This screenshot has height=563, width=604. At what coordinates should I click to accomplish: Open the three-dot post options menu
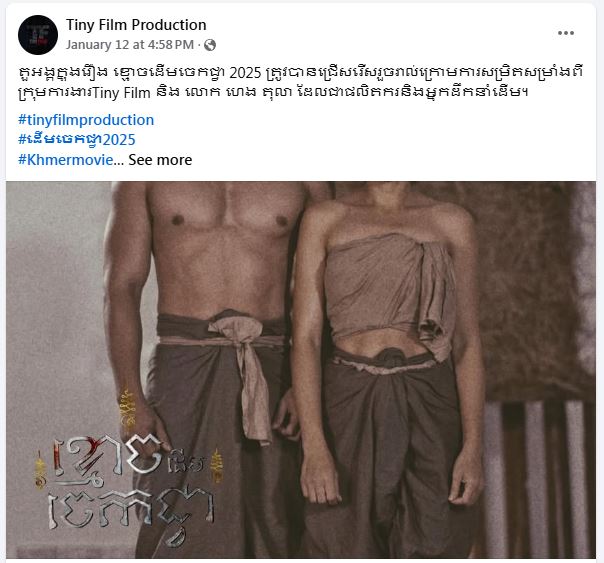[x=566, y=33]
